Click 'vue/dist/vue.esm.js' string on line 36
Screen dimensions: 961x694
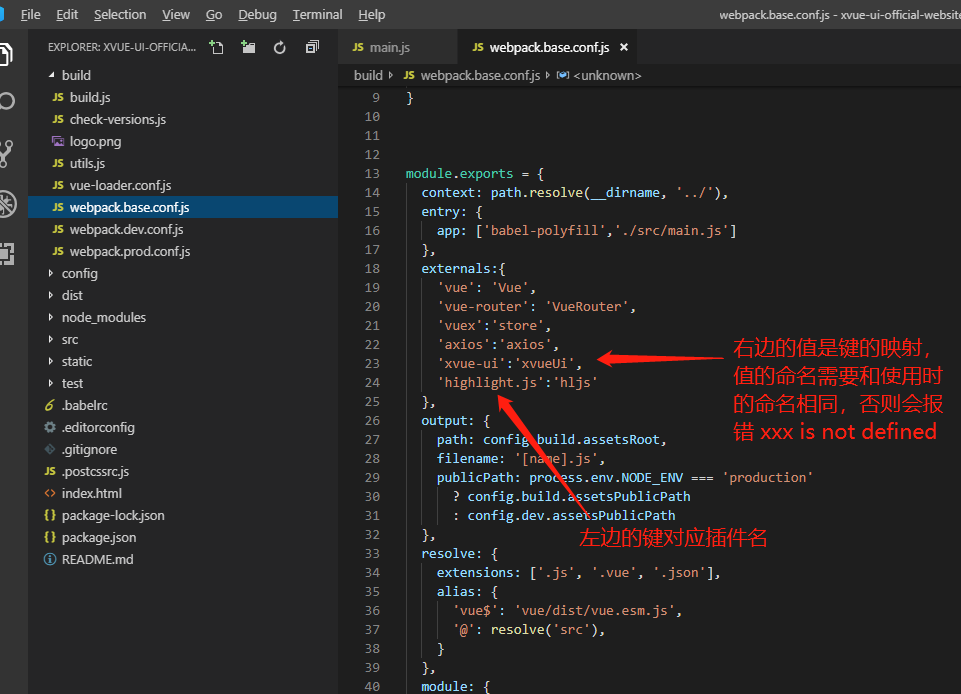[x=594, y=611]
